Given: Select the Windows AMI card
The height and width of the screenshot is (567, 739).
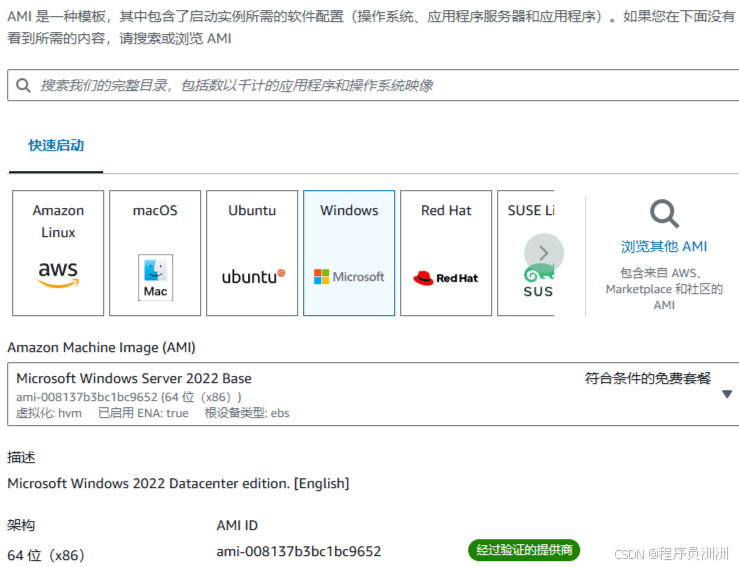Looking at the screenshot, I should tap(349, 253).
